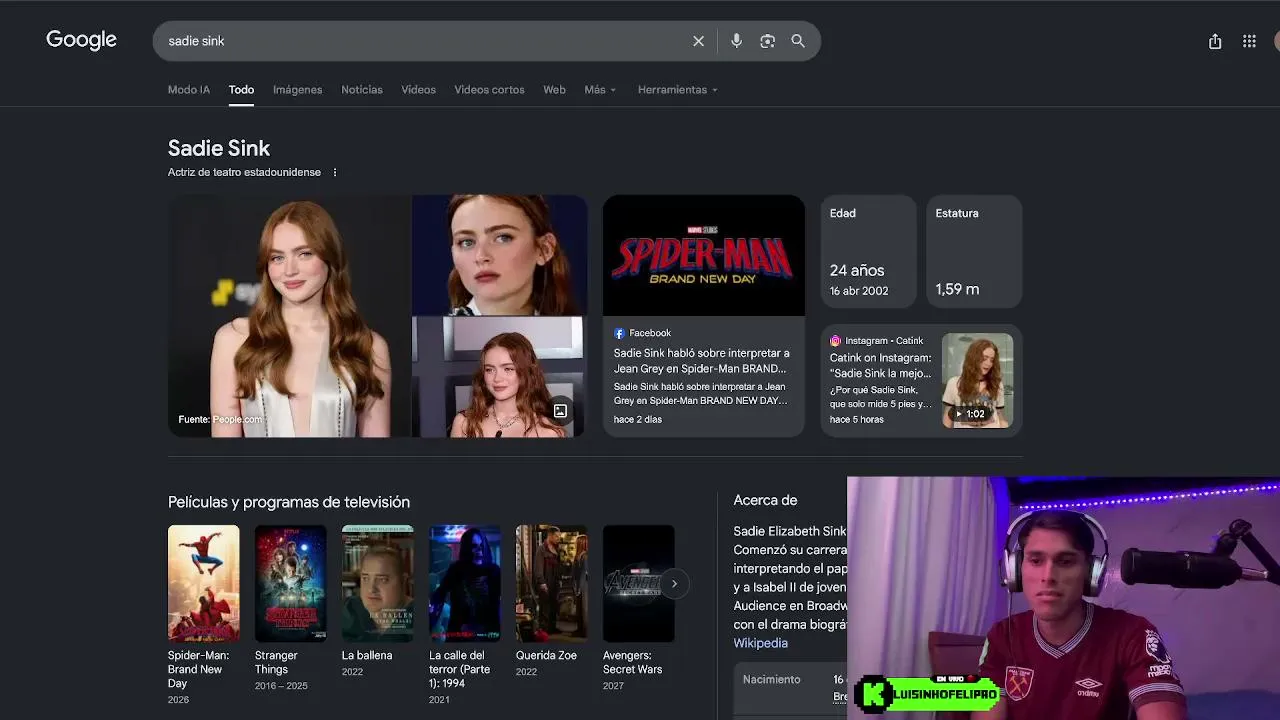Screen dimensions: 1280x720
Task: Expand the Más dropdown
Action: tap(600, 90)
